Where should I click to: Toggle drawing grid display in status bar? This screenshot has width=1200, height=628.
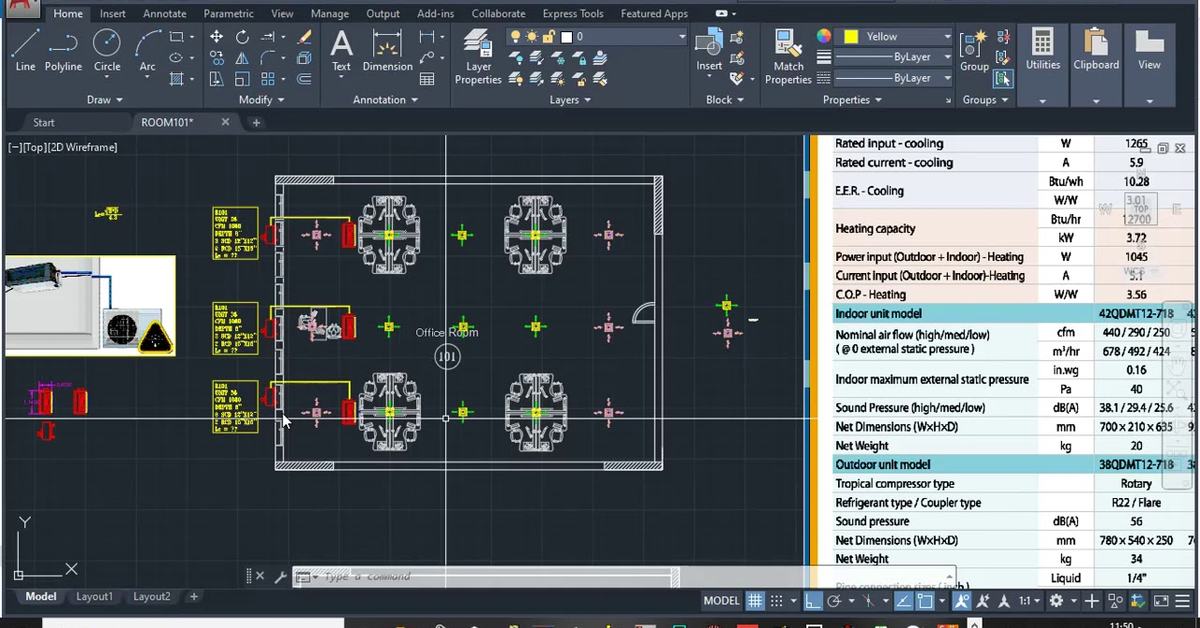point(756,601)
